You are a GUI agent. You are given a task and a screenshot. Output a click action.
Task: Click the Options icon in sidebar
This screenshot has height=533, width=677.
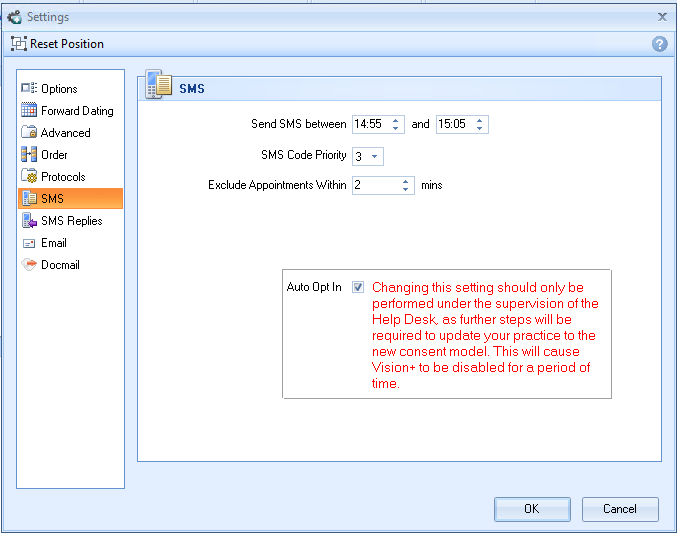pyautogui.click(x=29, y=88)
